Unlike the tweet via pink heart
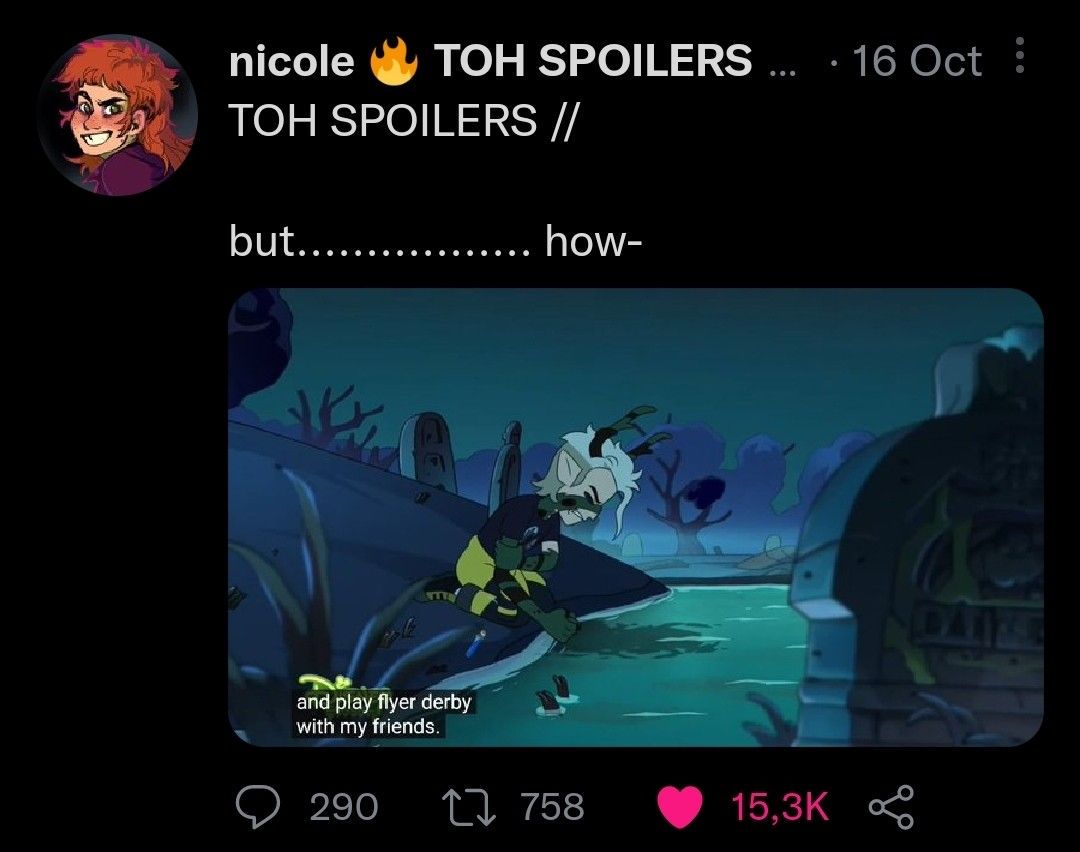Viewport: 1080px width, 852px height. pyautogui.click(x=679, y=807)
